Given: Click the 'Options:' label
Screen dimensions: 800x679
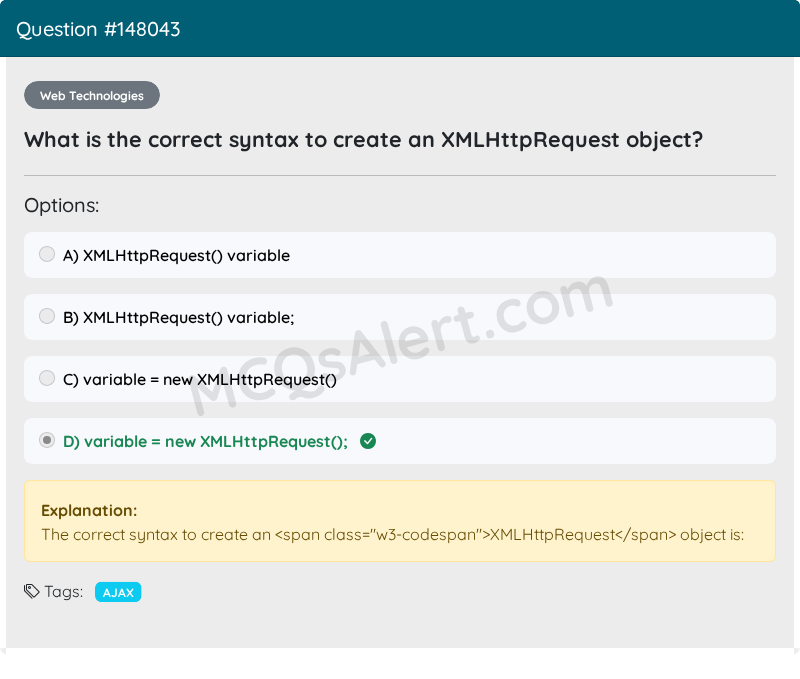Looking at the screenshot, I should [62, 206].
